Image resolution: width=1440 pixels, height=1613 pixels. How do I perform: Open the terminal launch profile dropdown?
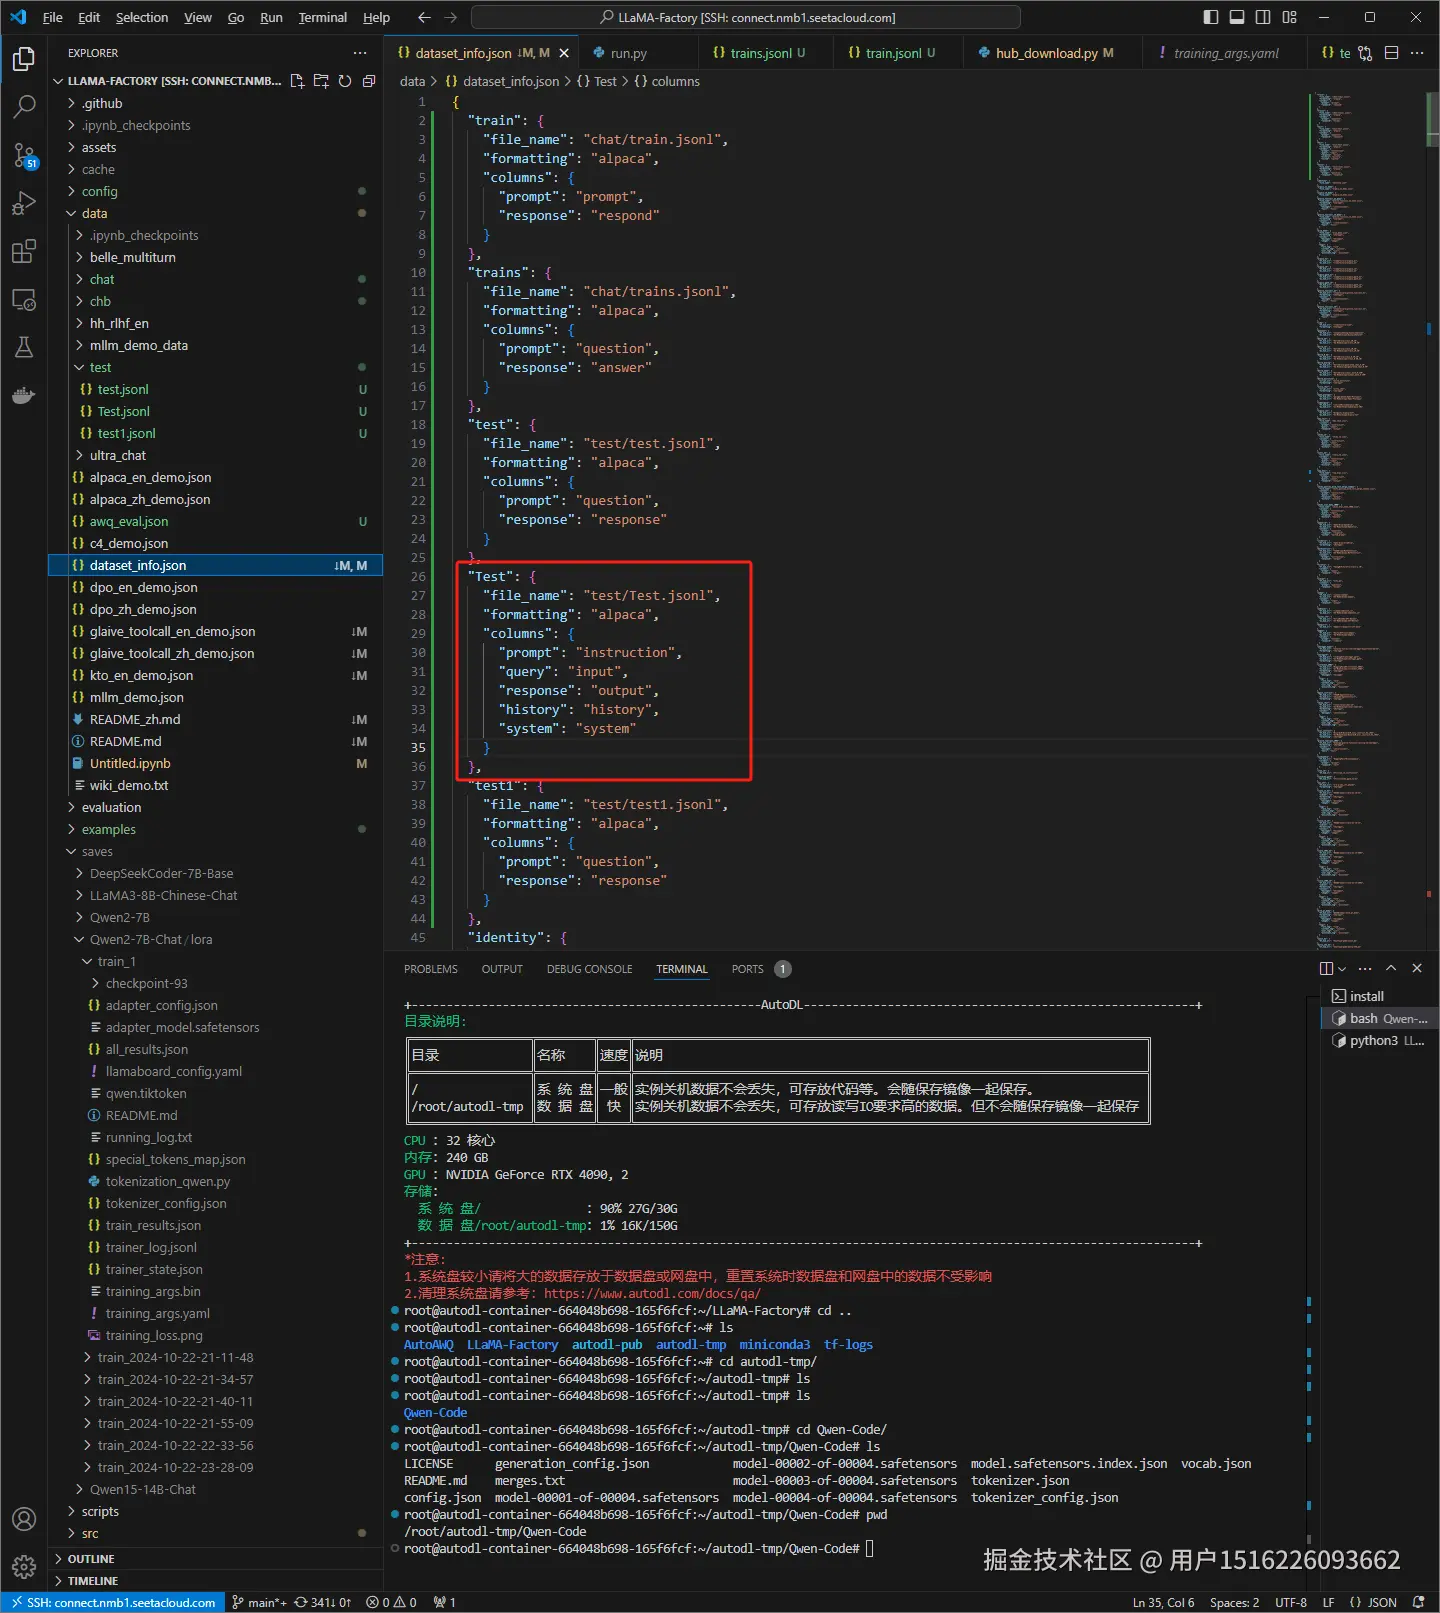point(1342,968)
